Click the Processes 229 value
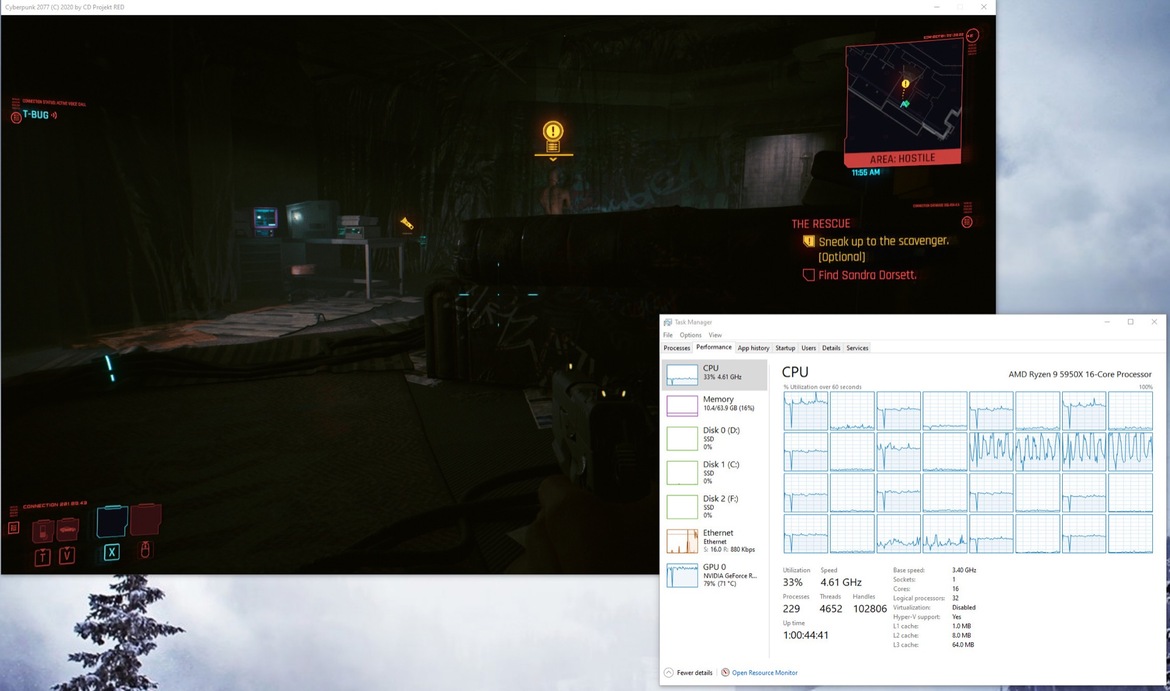 point(791,609)
